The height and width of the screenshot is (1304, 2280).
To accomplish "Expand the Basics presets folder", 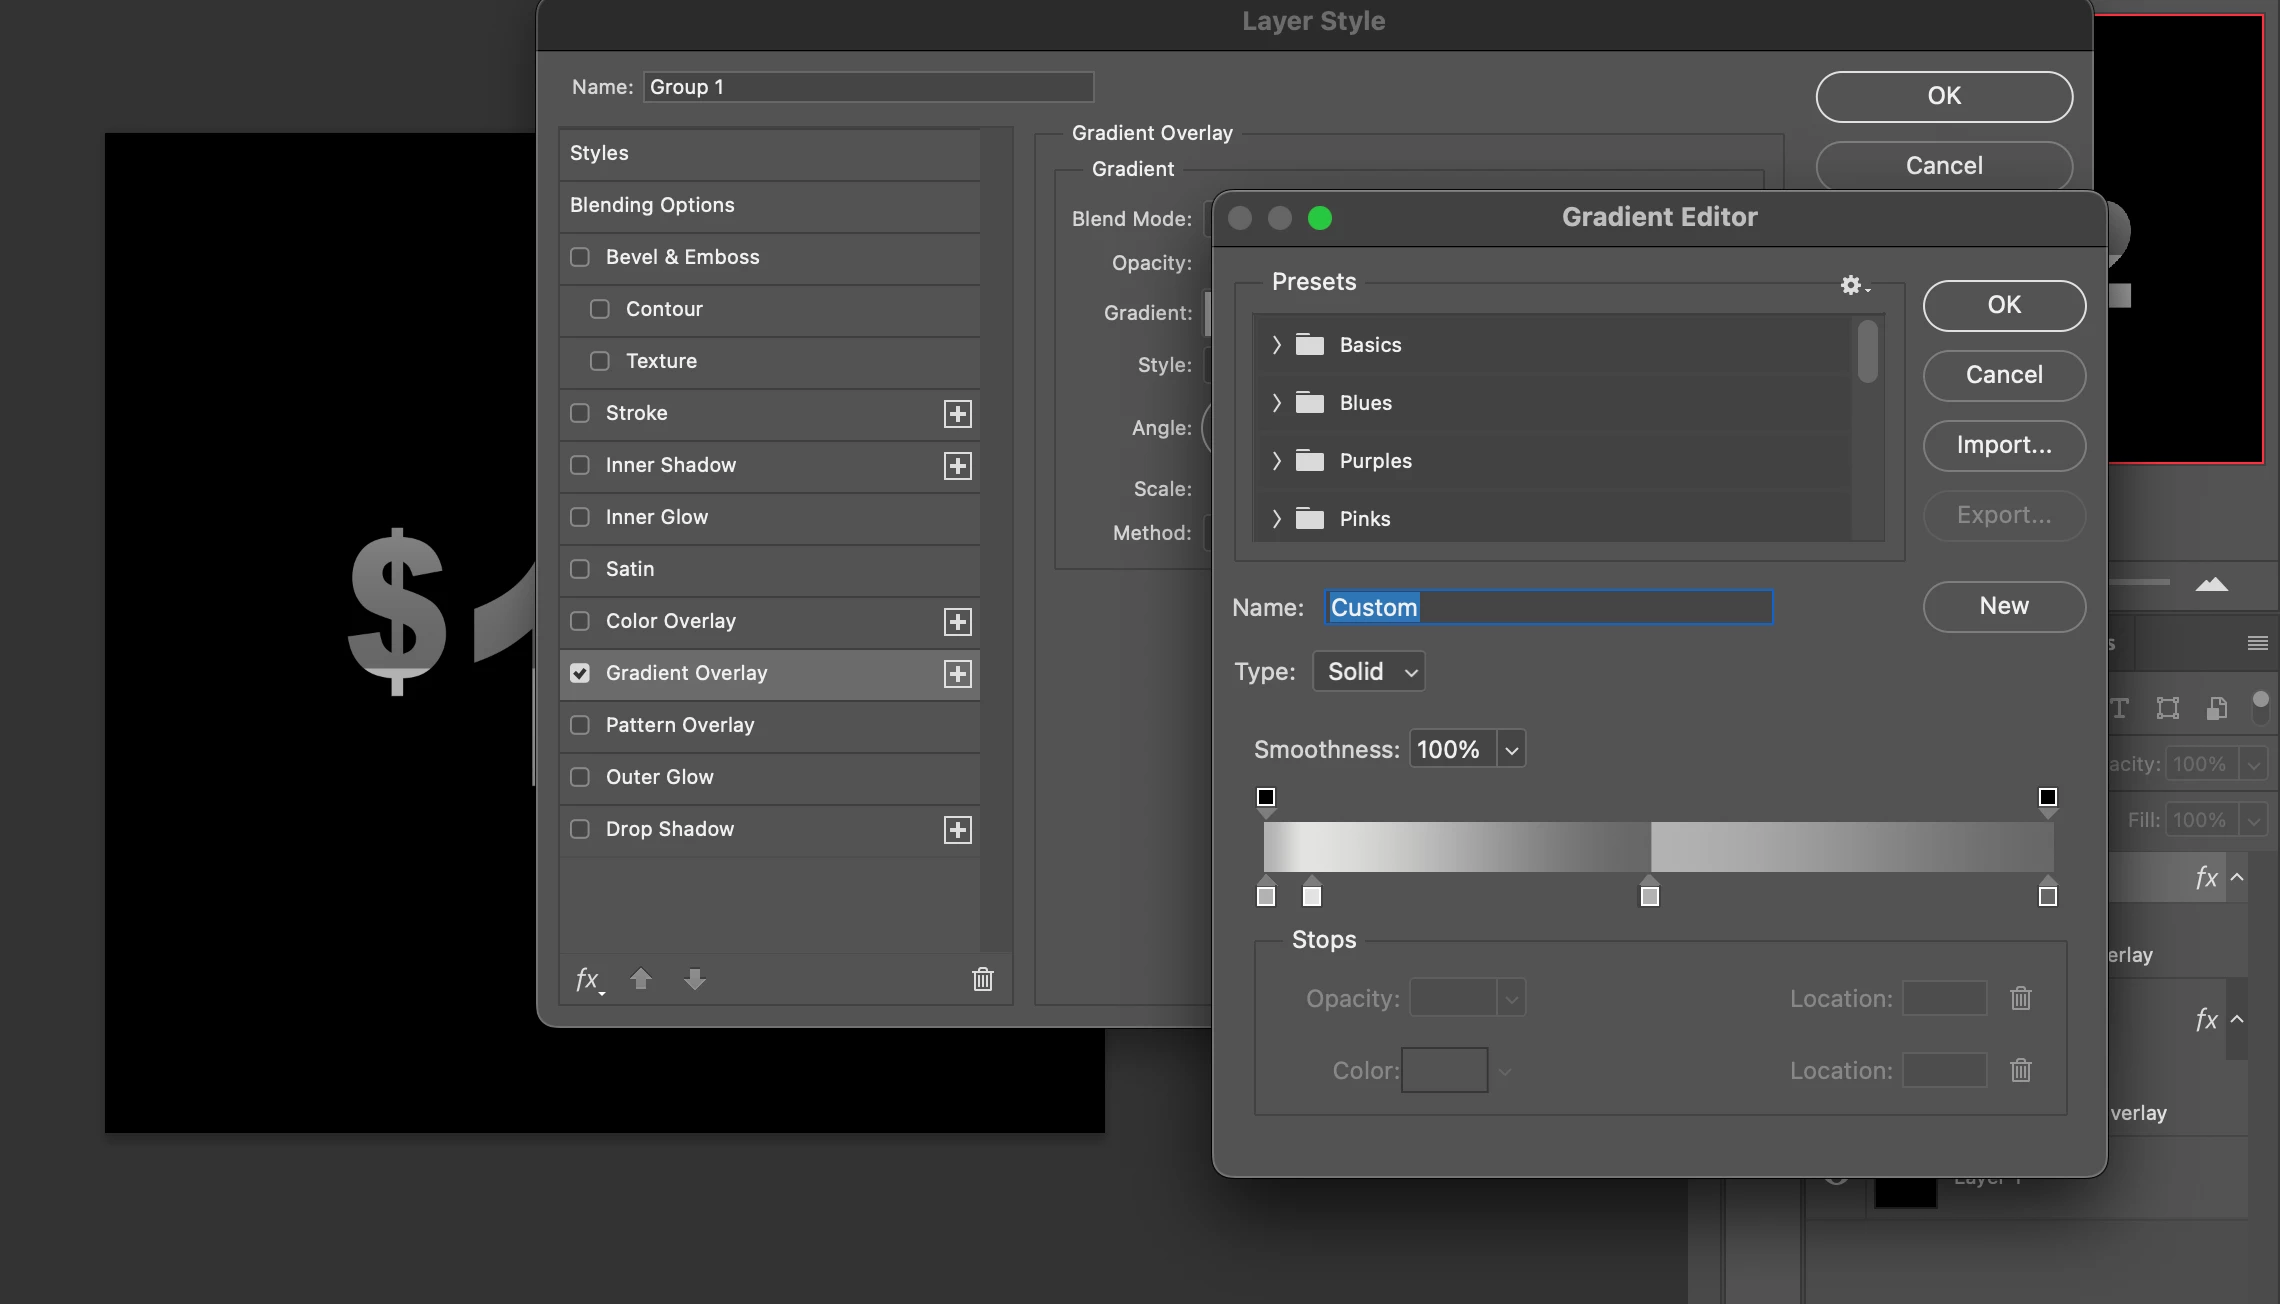I will (x=1277, y=345).
